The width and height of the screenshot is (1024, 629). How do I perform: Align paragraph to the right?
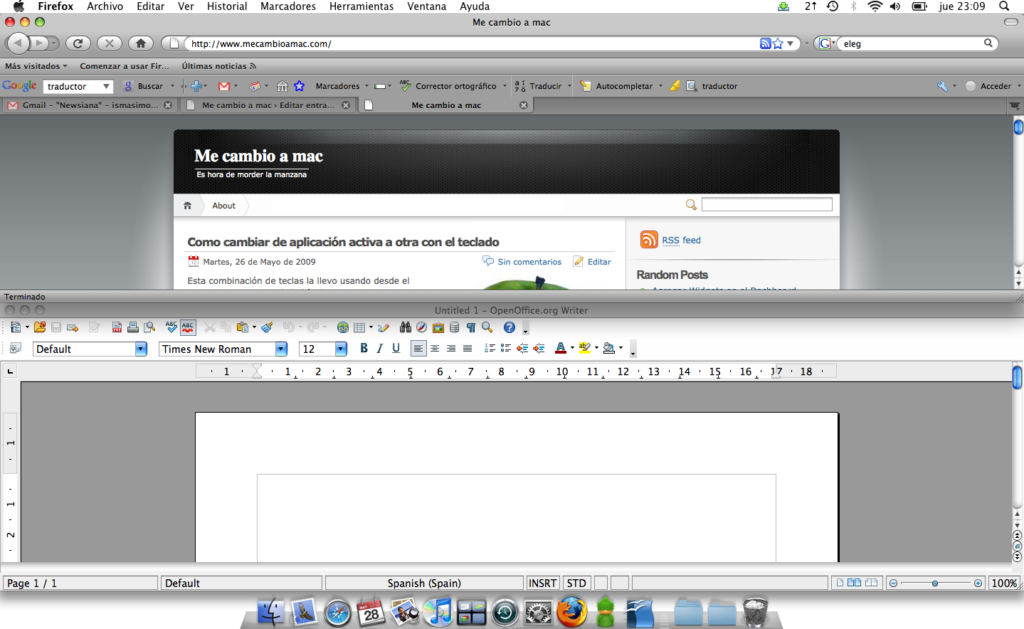pos(451,349)
